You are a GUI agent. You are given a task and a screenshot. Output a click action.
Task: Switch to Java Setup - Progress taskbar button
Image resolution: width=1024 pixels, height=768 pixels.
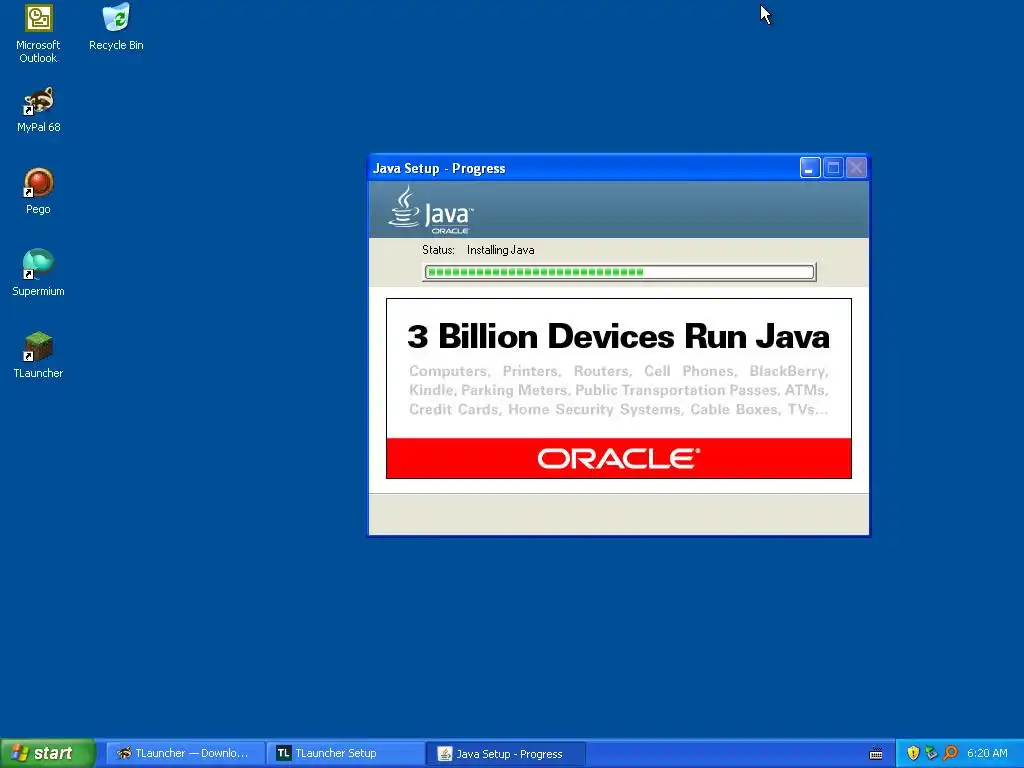click(x=505, y=754)
